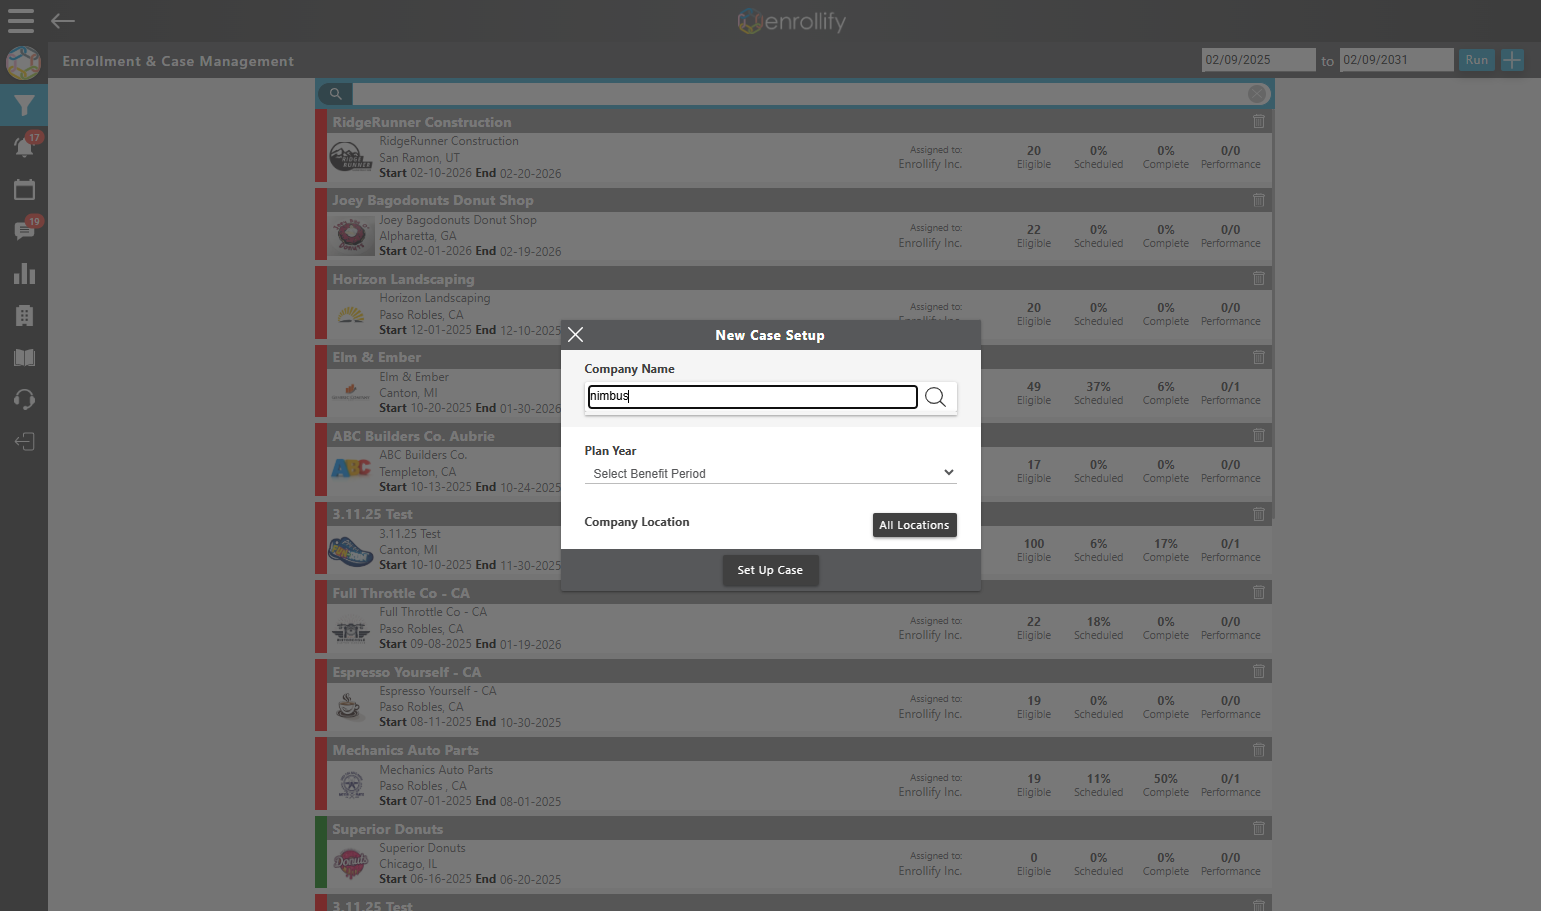Click the logout icon in sidebar
Viewport: 1541px width, 911px height.
click(x=24, y=441)
